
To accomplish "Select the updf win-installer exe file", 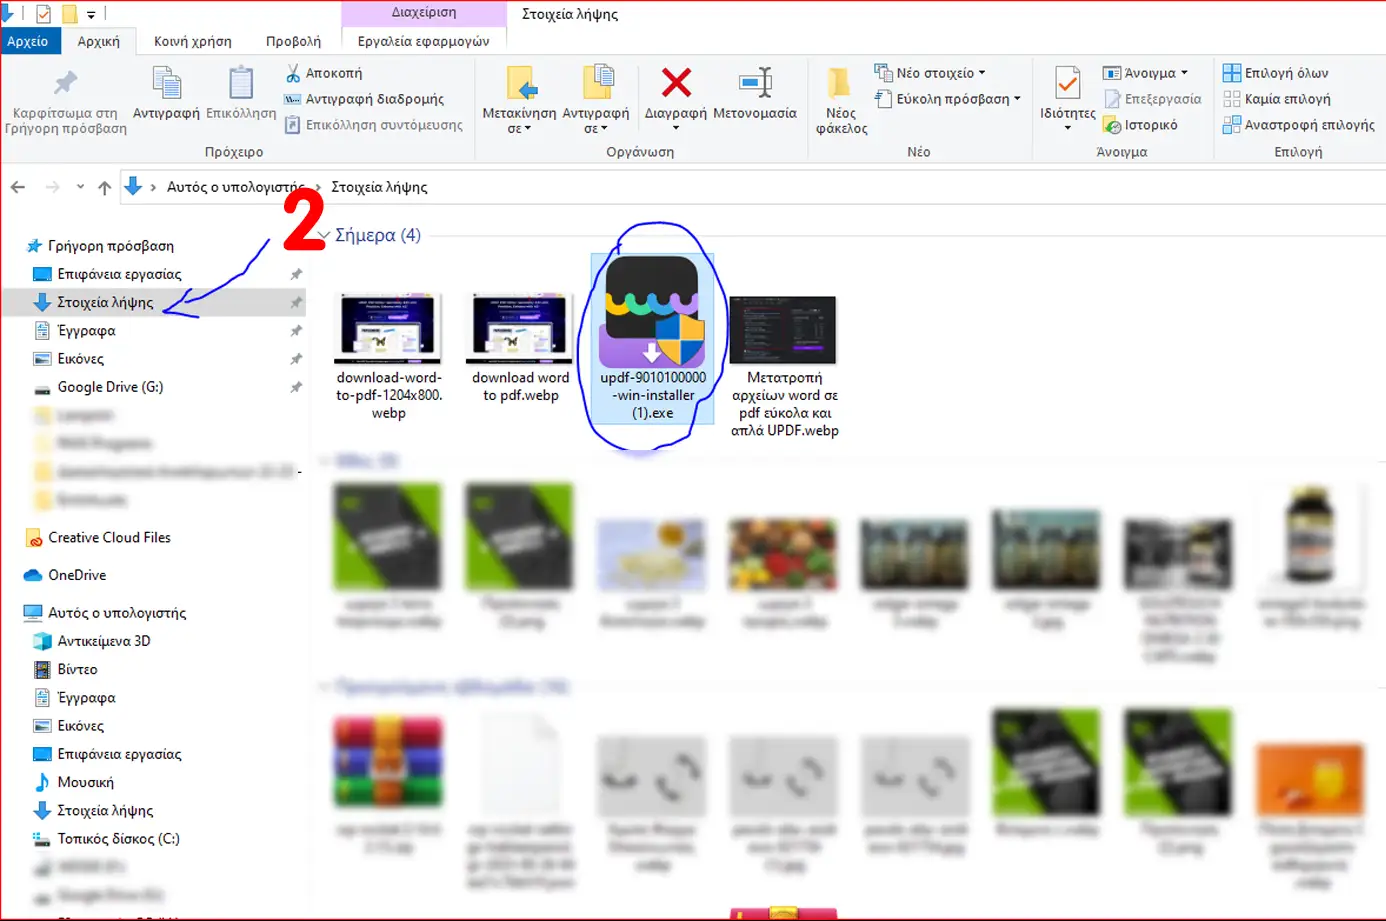I will point(652,330).
